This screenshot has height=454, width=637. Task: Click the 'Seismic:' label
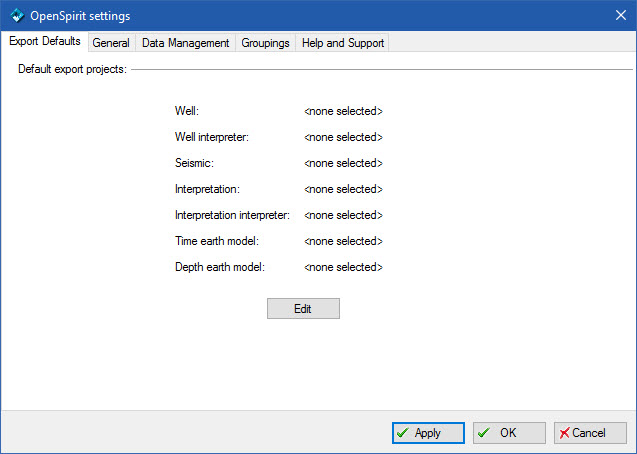click(194, 163)
